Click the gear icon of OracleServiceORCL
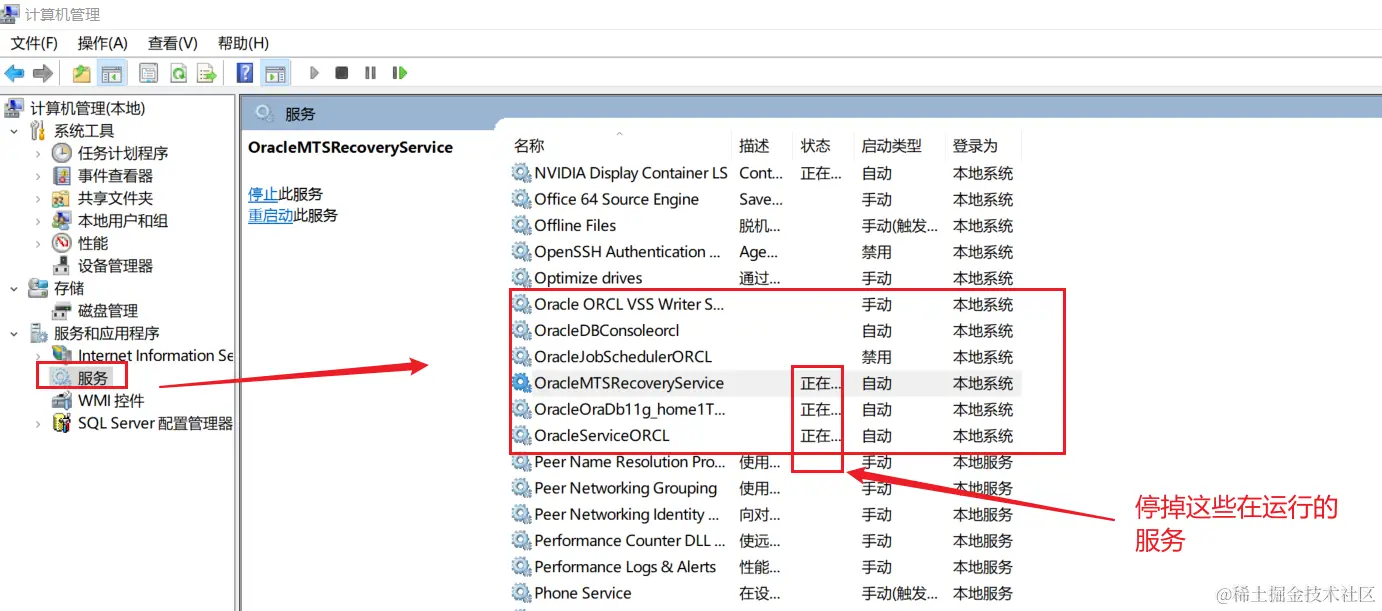Viewport: 1382px width, 611px height. pyautogui.click(x=521, y=435)
